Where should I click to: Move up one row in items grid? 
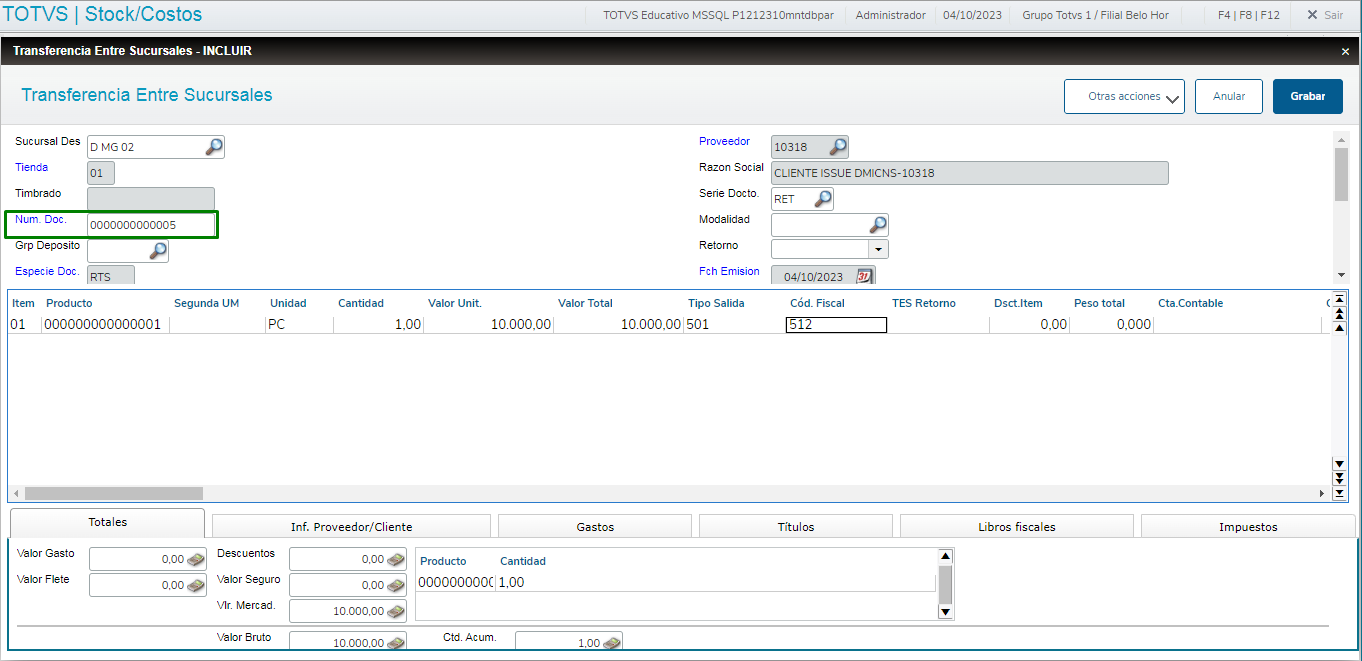pyautogui.click(x=1340, y=327)
